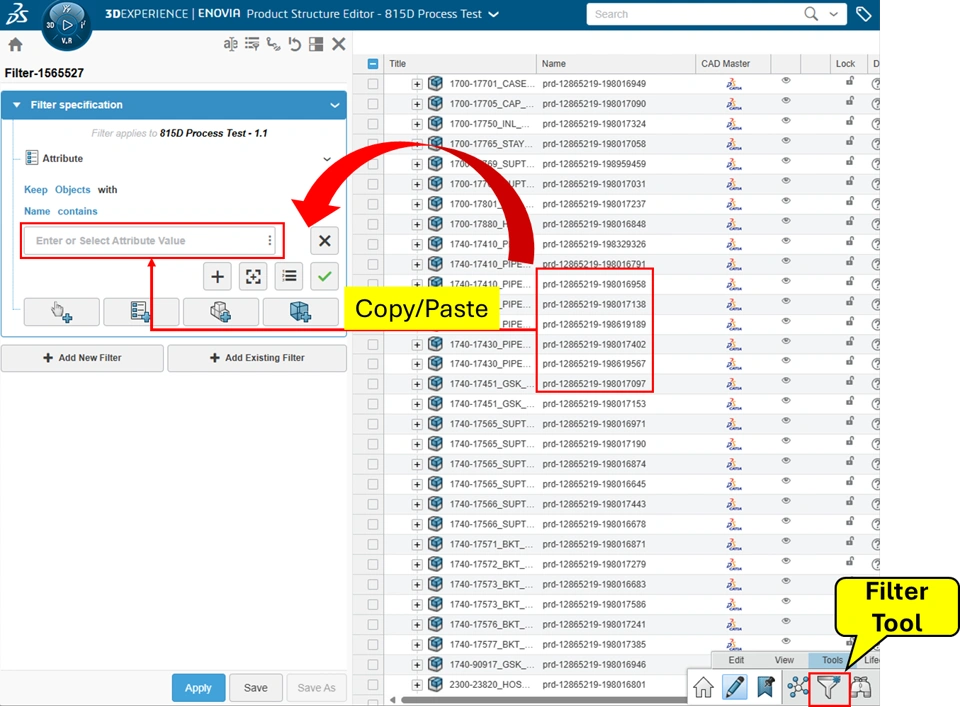Toggle eye visibility for prd-12865219-198016949 row
960x707 pixels.
[786, 81]
